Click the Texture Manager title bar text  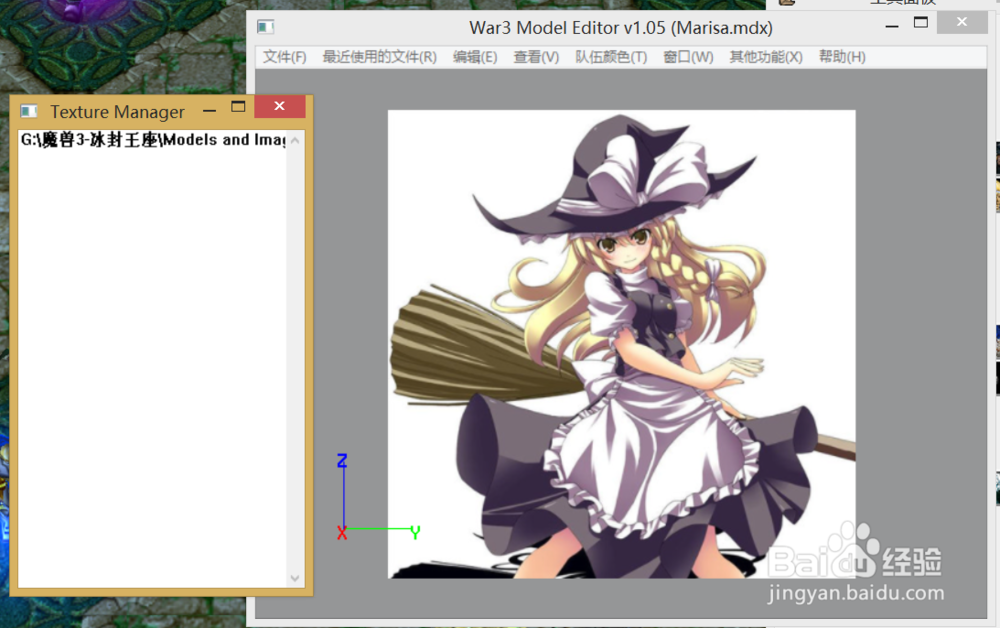117,112
